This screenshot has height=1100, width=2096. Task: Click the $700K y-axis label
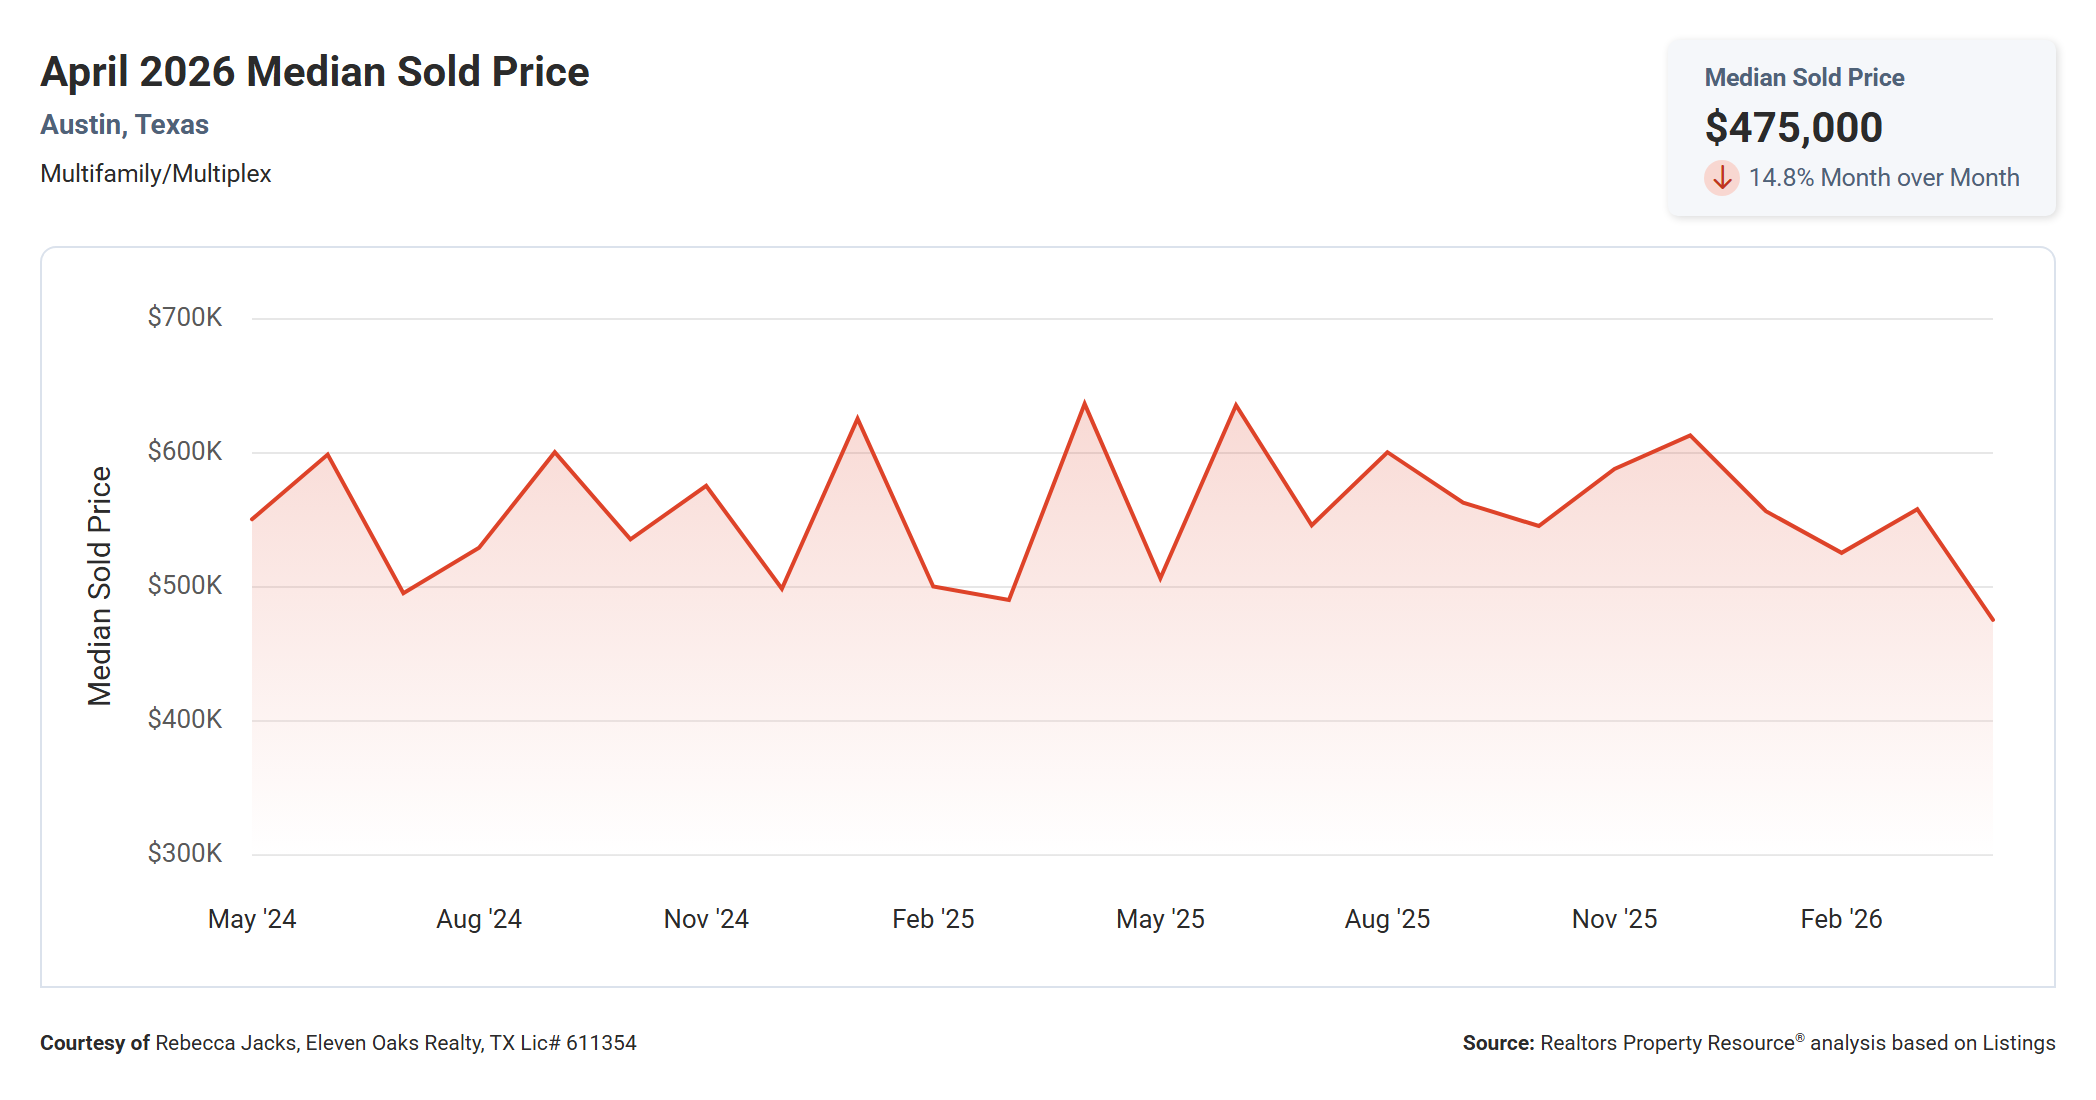[185, 318]
